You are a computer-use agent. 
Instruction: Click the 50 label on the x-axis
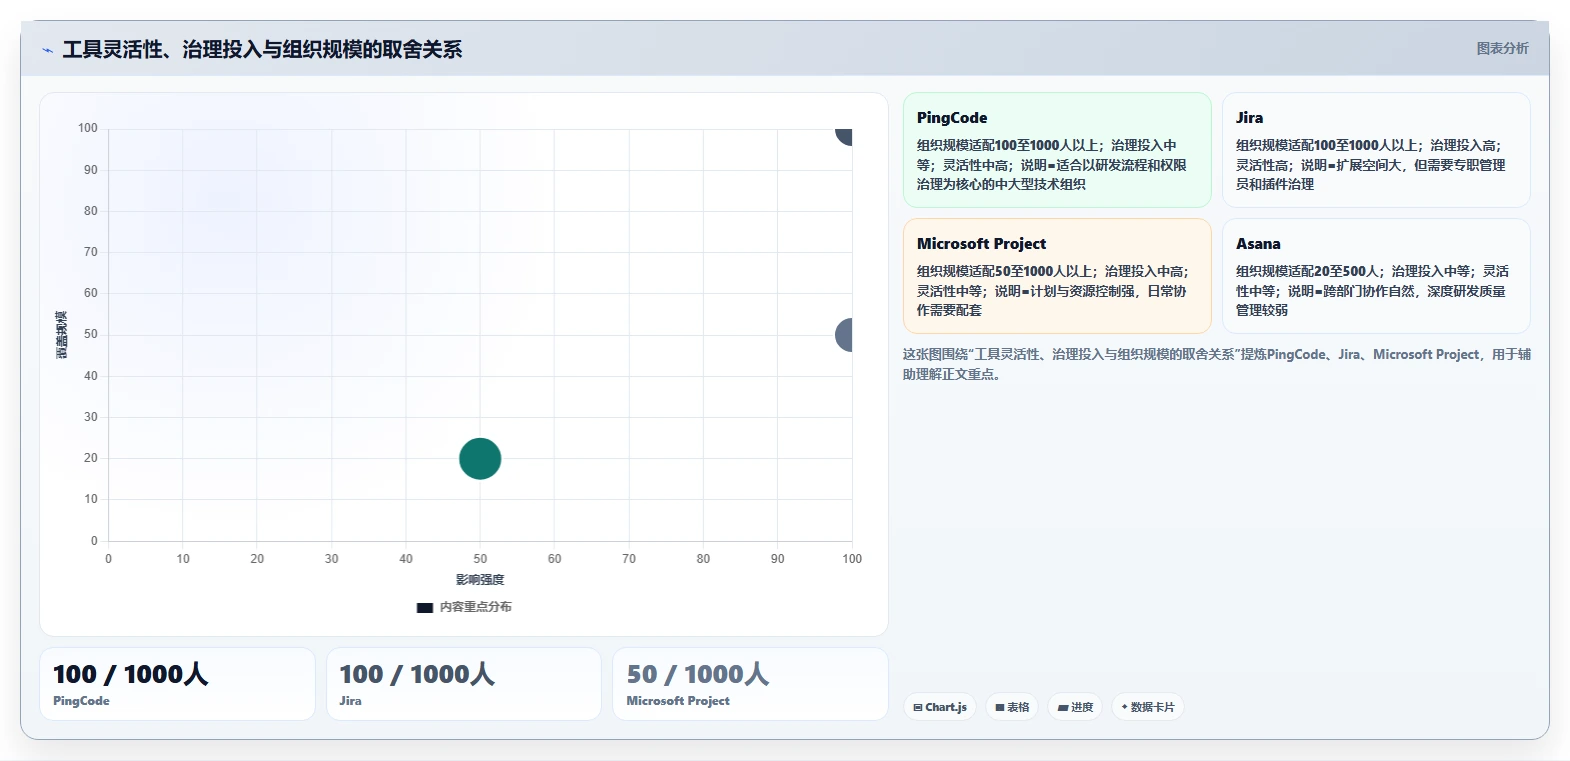pyautogui.click(x=480, y=559)
